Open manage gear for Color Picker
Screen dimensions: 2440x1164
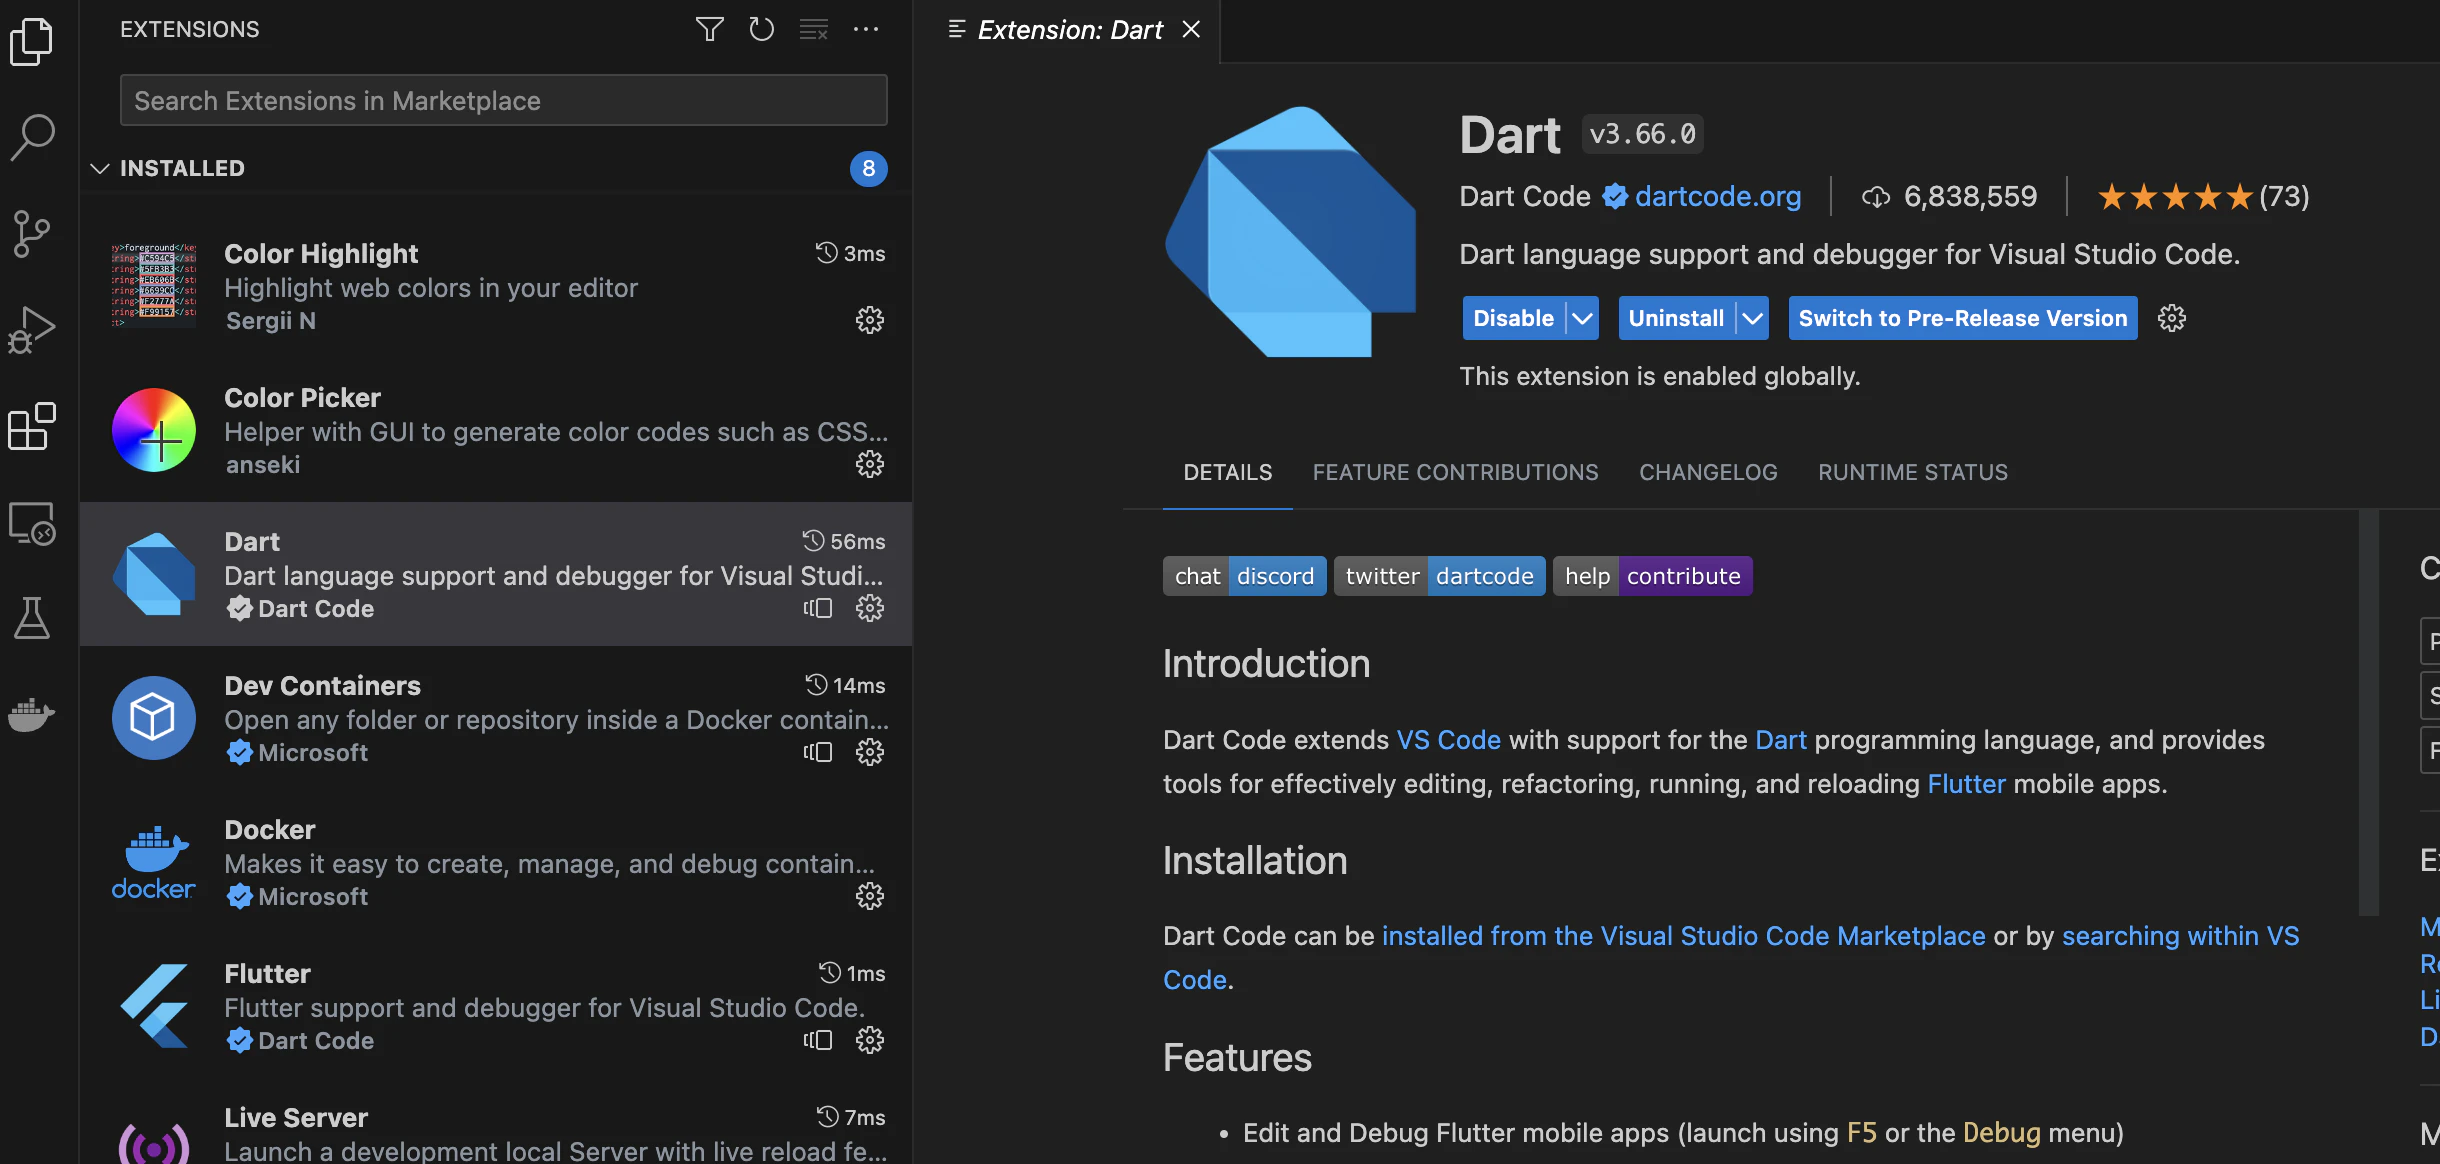(870, 464)
